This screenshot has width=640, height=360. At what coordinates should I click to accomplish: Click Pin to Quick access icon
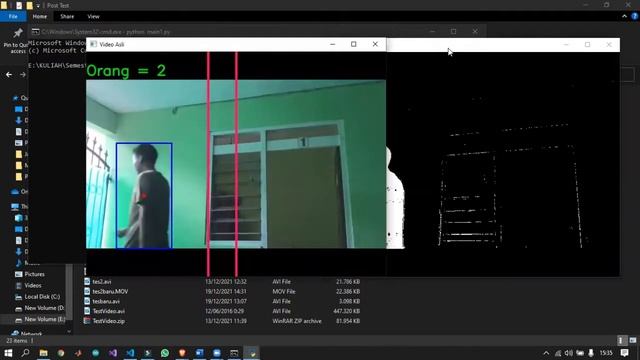click(x=18, y=33)
